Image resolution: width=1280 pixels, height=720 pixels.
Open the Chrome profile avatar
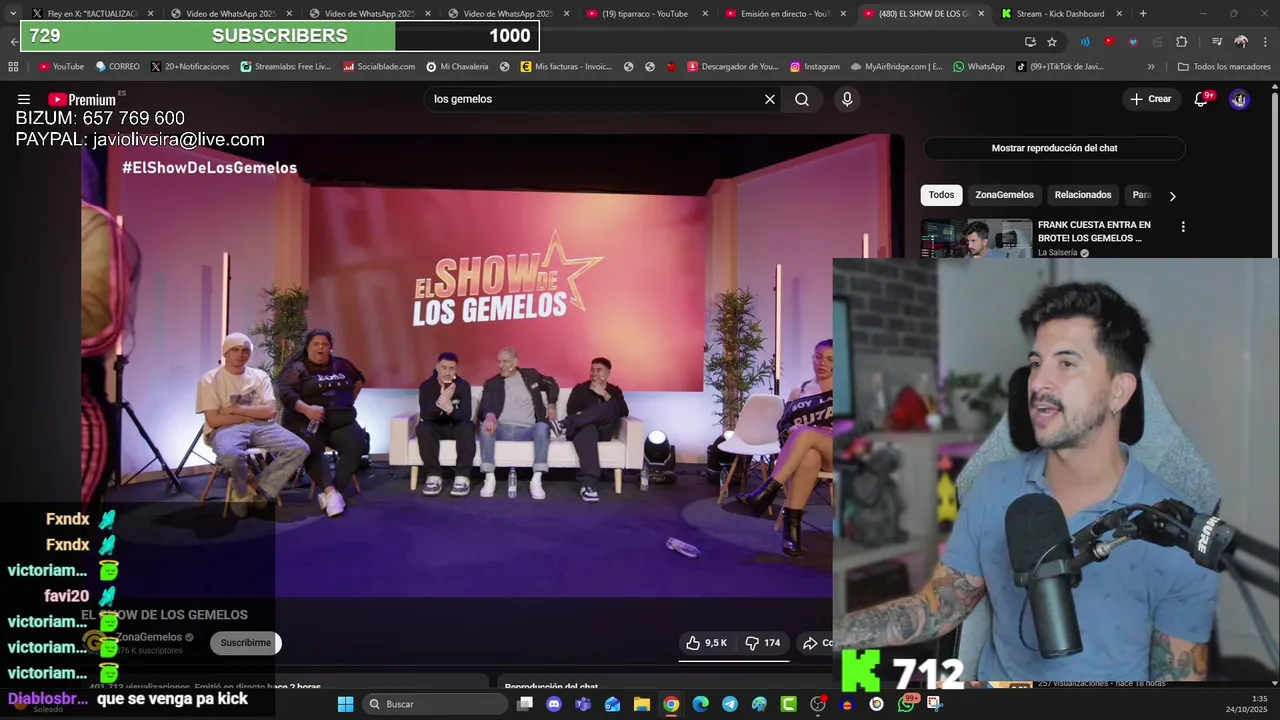click(1241, 42)
